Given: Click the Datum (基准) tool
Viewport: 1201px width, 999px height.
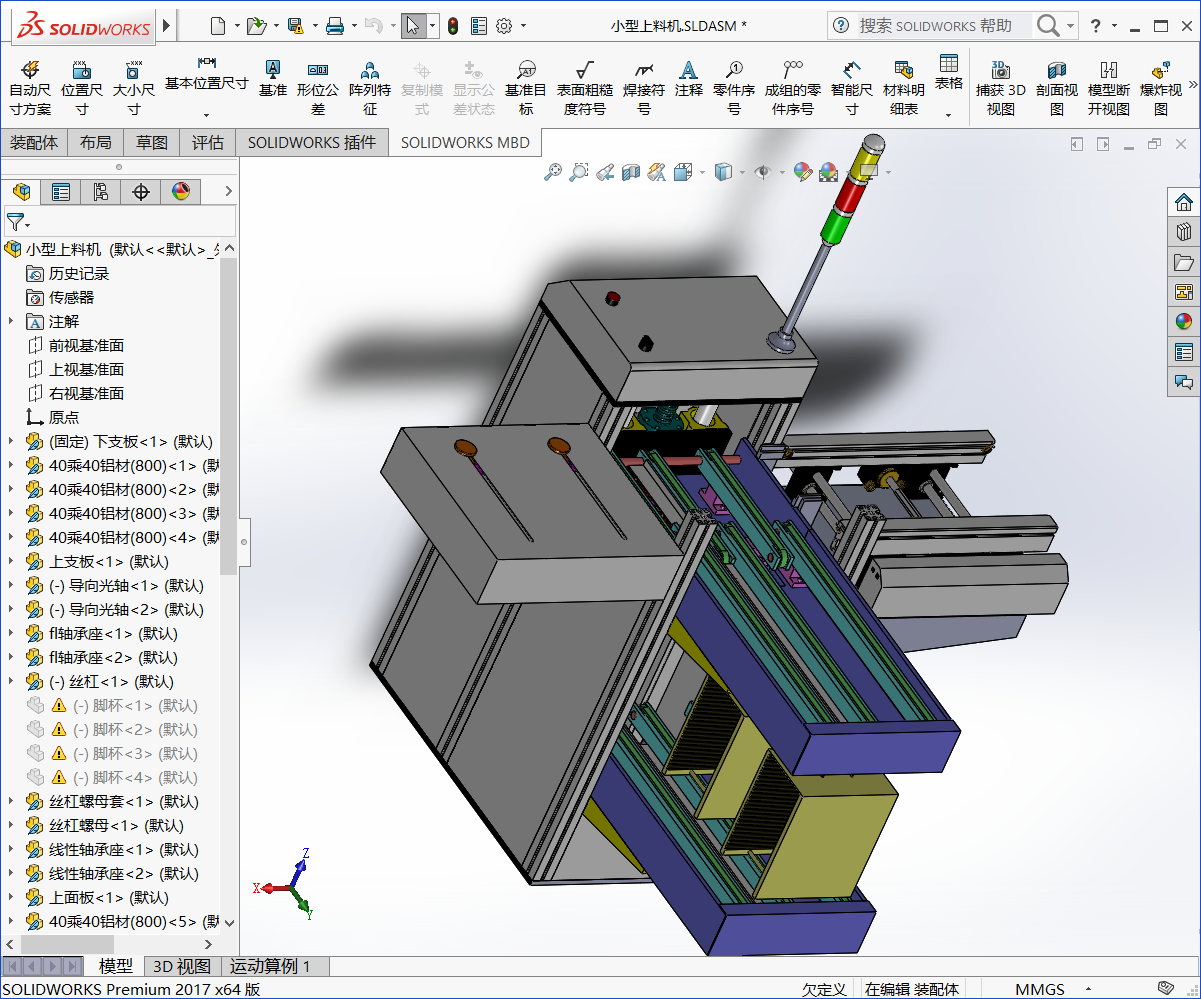Looking at the screenshot, I should tap(273, 78).
